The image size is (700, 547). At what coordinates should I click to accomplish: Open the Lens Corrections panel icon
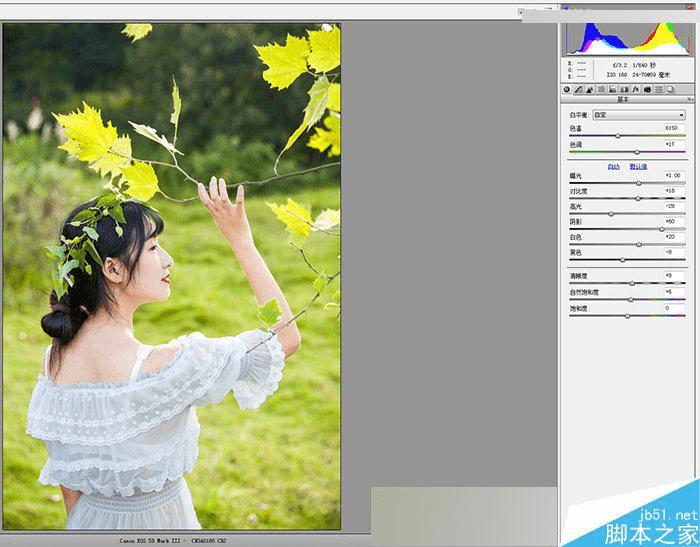[625, 89]
